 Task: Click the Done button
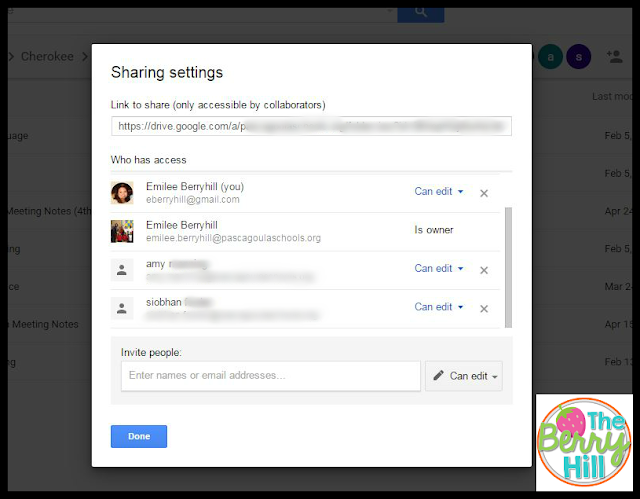click(138, 436)
